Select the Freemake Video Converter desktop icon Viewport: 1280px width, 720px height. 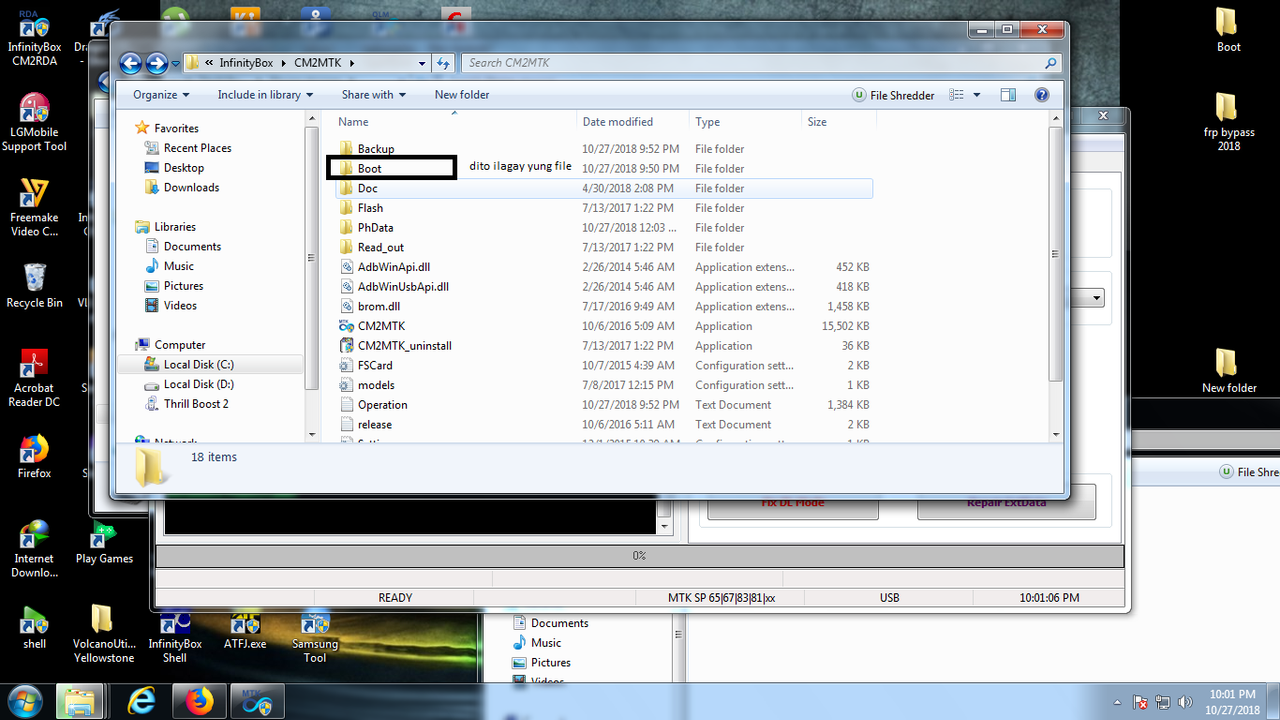(34, 208)
